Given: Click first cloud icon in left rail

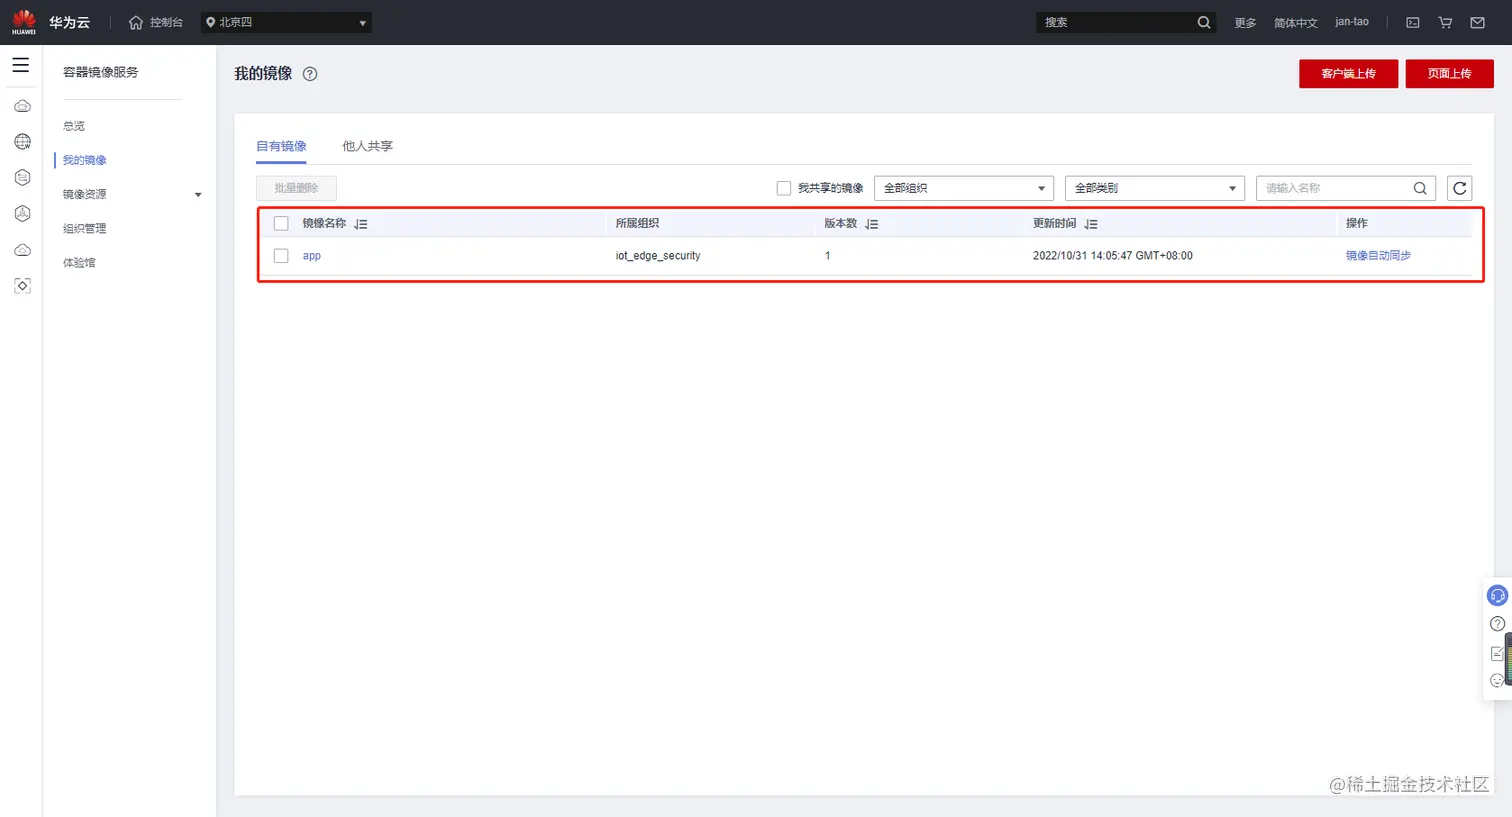Looking at the screenshot, I should [x=22, y=106].
